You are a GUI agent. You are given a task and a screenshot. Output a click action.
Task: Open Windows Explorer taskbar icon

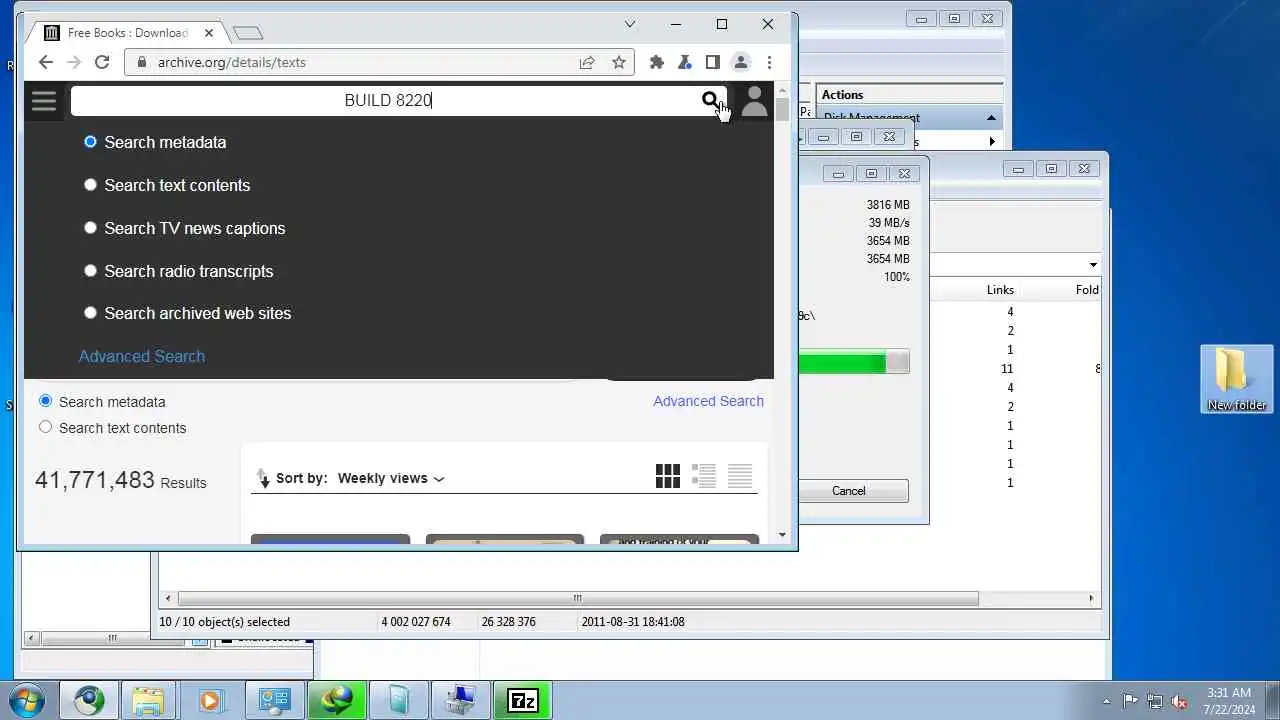tap(149, 701)
